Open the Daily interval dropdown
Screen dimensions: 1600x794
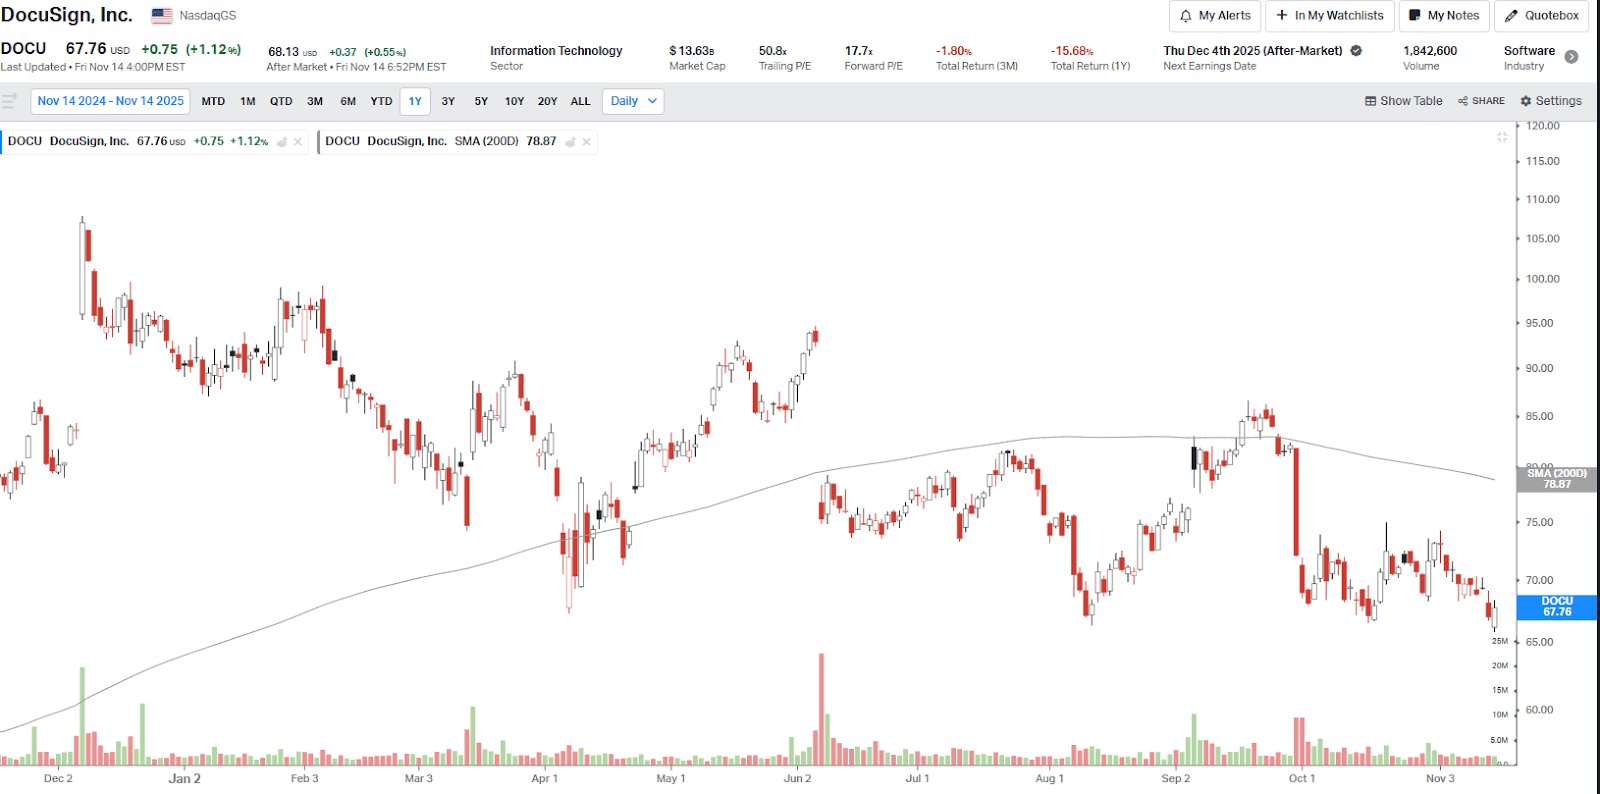coord(633,101)
